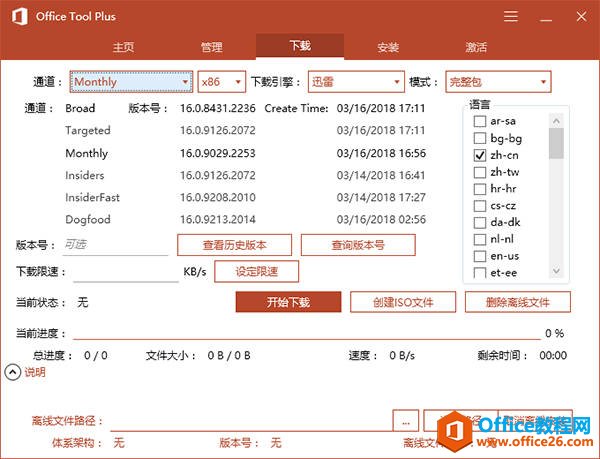Click the browse '...' path button

pos(406,421)
